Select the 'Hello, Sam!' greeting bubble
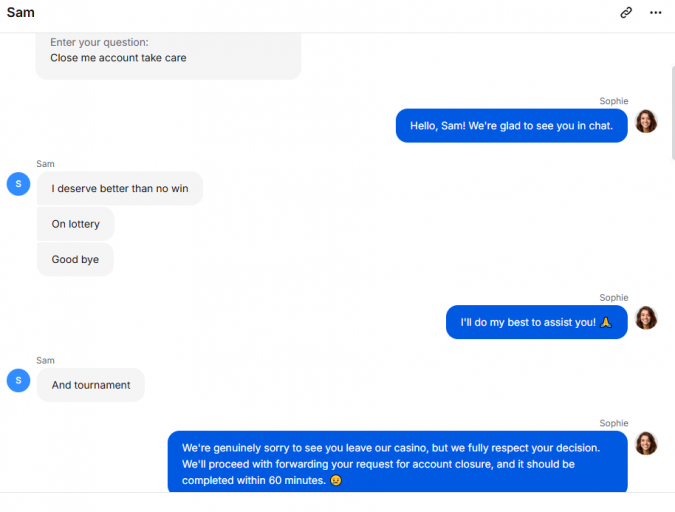 511,126
